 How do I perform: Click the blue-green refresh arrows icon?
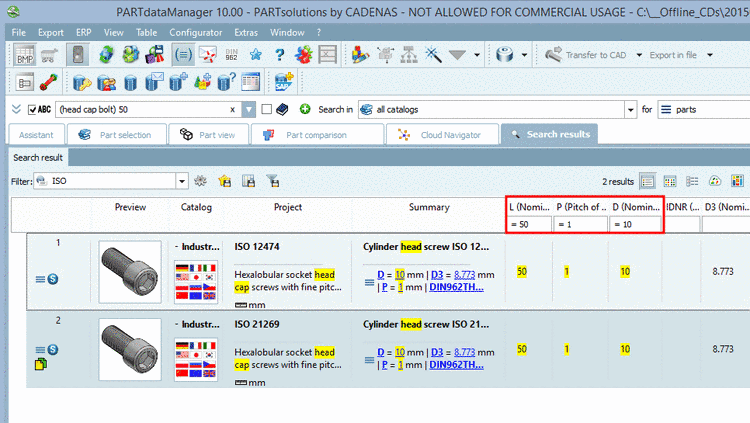106,55
